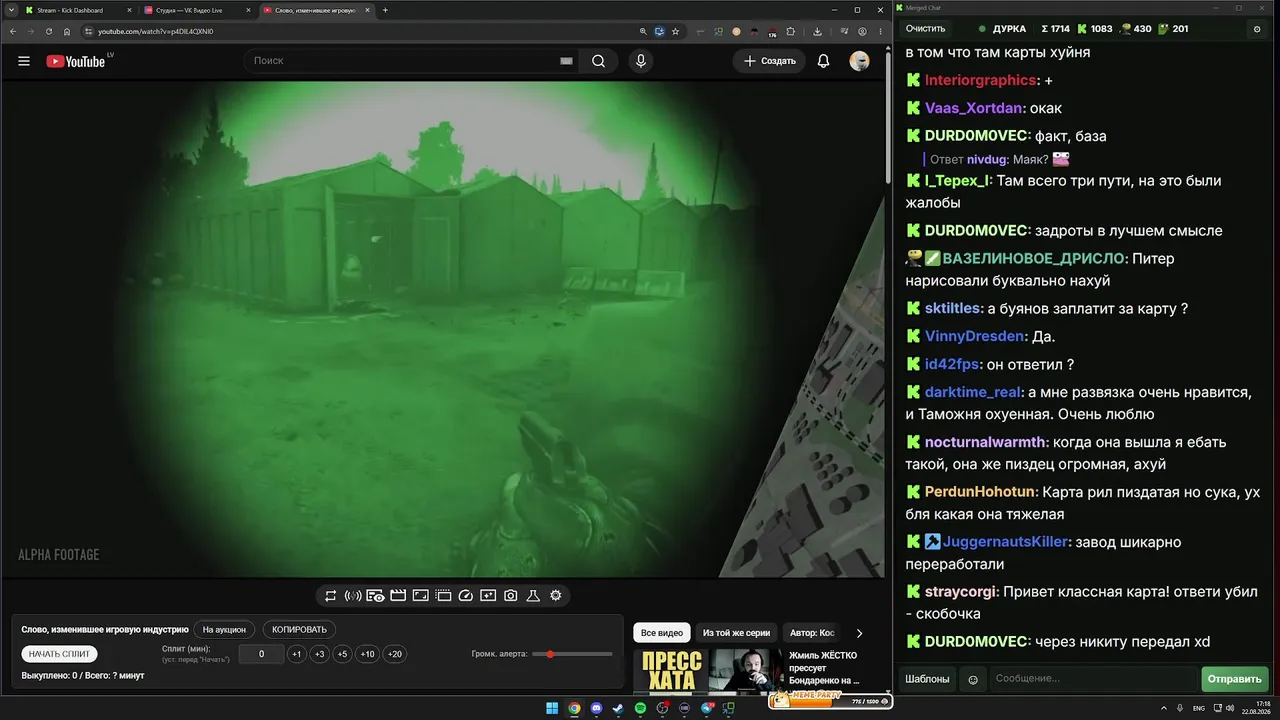
Task: Add +5 minutes to the split
Action: pyautogui.click(x=342, y=654)
